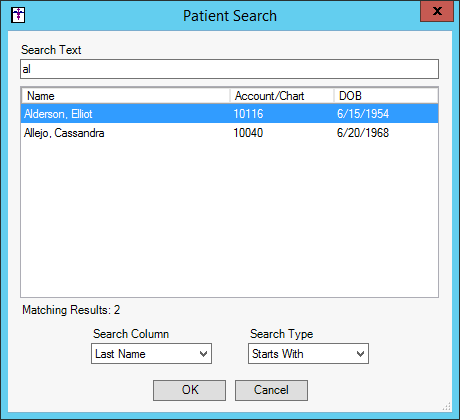
Task: Confirm selection with the OK button
Action: pos(189,390)
